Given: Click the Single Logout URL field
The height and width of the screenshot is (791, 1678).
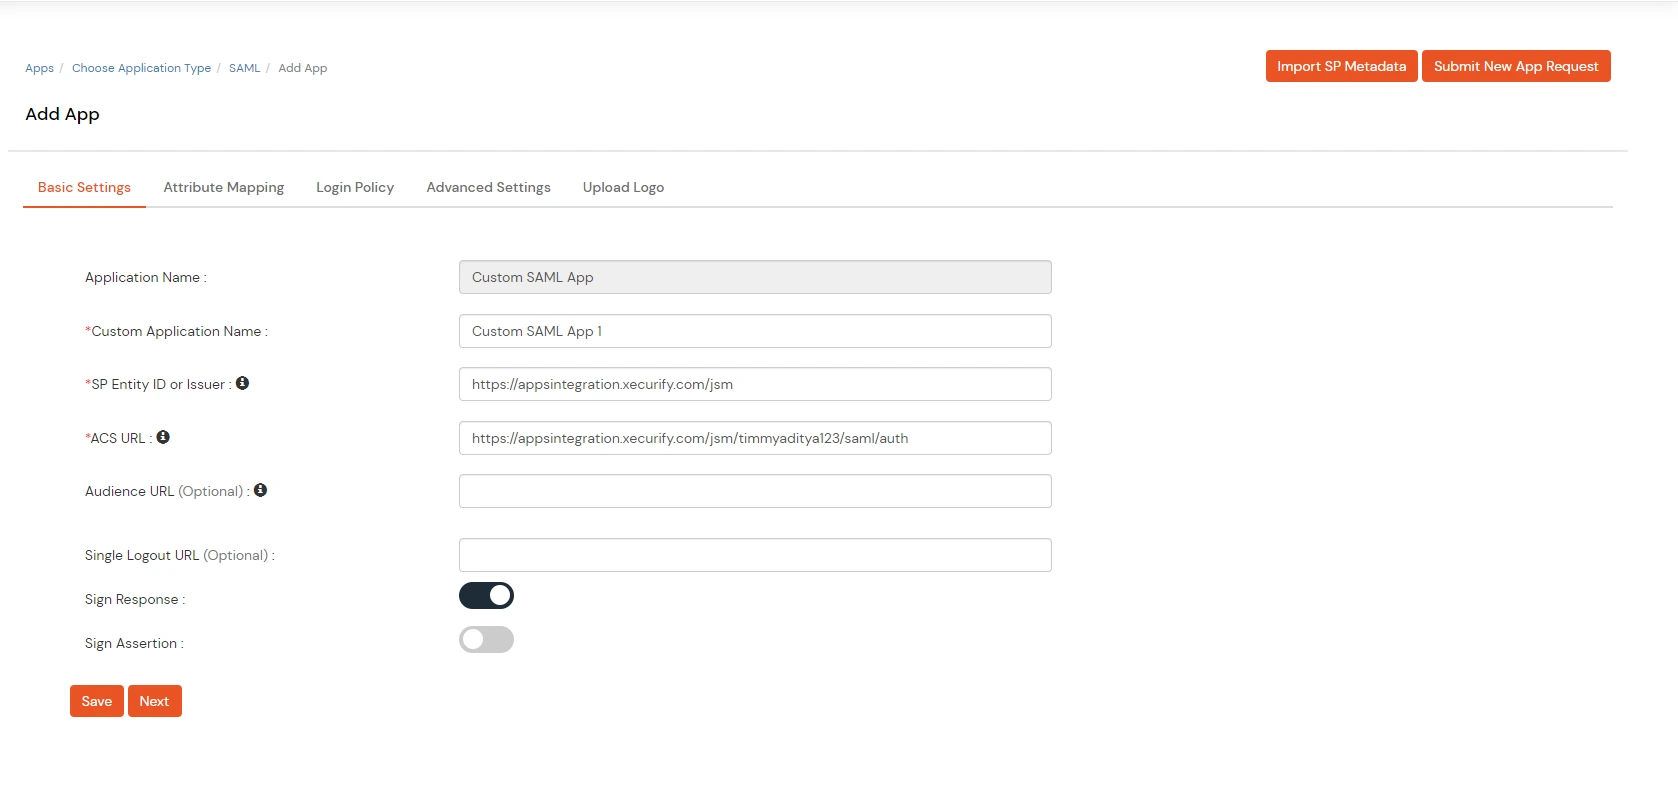Looking at the screenshot, I should point(755,555).
